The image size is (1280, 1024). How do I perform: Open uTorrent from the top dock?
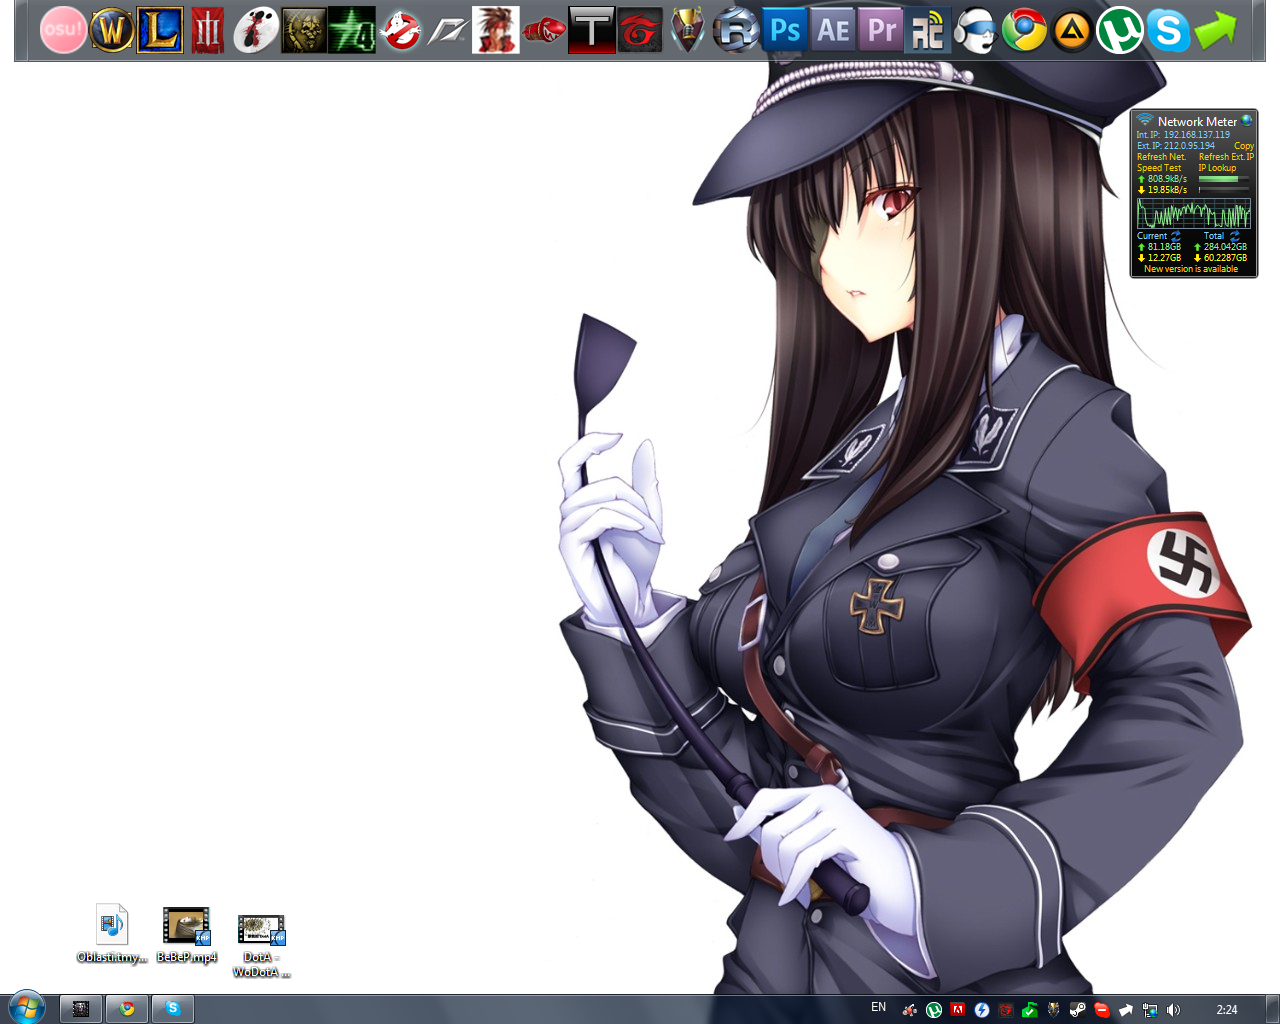tap(1120, 30)
